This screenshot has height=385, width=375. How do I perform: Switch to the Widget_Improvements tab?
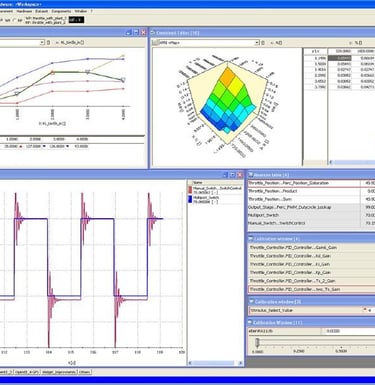[x=59, y=372]
